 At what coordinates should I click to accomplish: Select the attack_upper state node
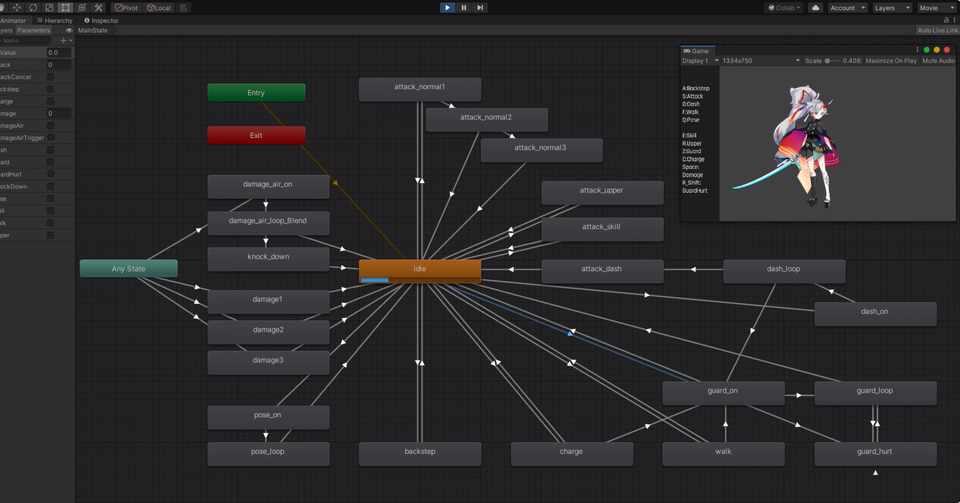coord(602,193)
